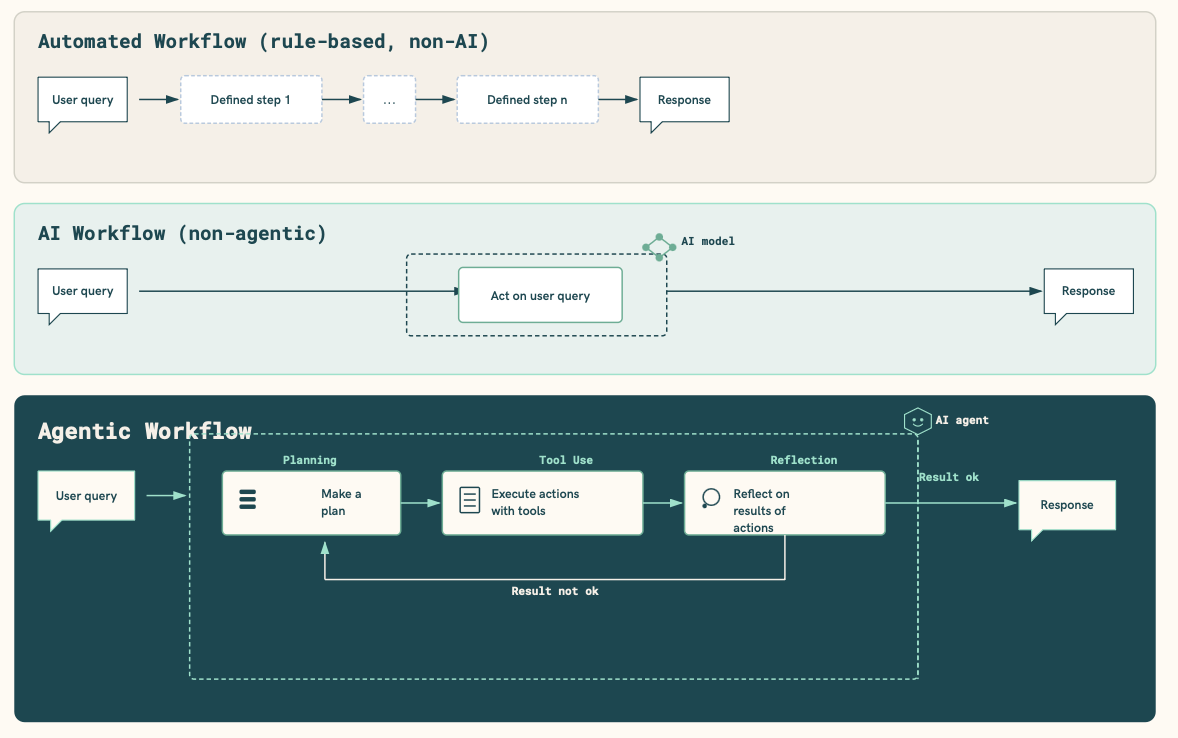Click the Result not ok label
This screenshot has width=1178, height=738.
pos(555,591)
